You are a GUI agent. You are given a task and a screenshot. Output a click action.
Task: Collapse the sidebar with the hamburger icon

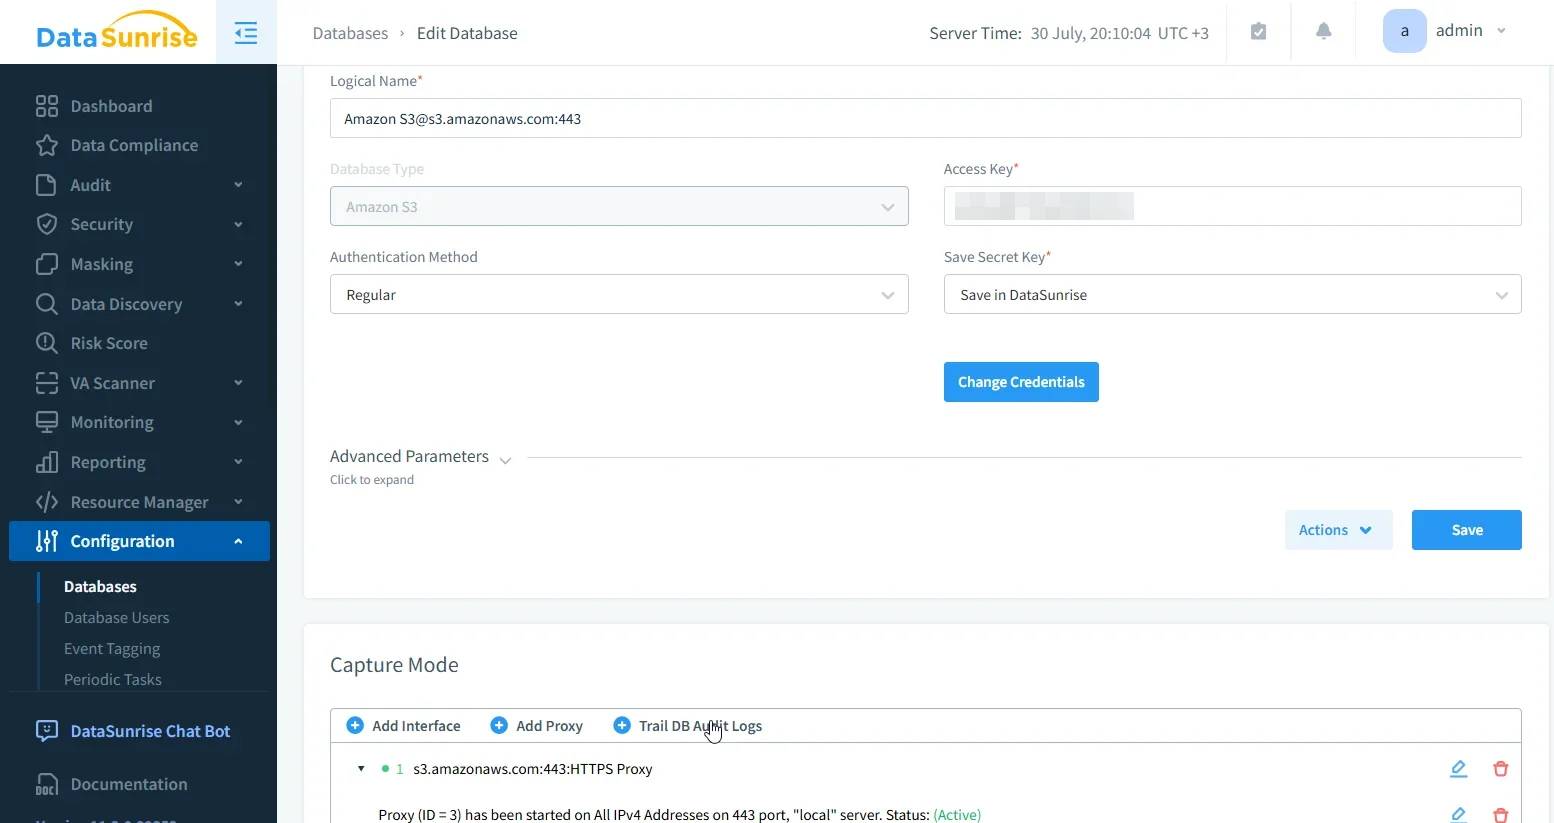coord(246,32)
